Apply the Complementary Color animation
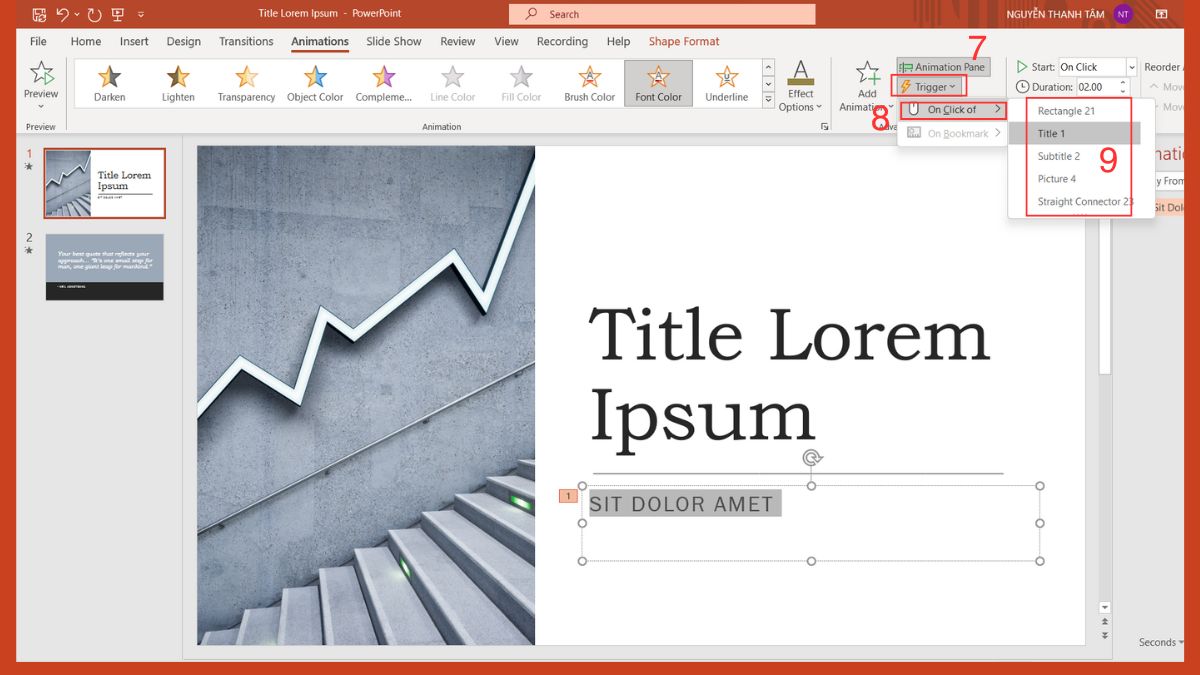The image size is (1200, 675). pos(383,83)
